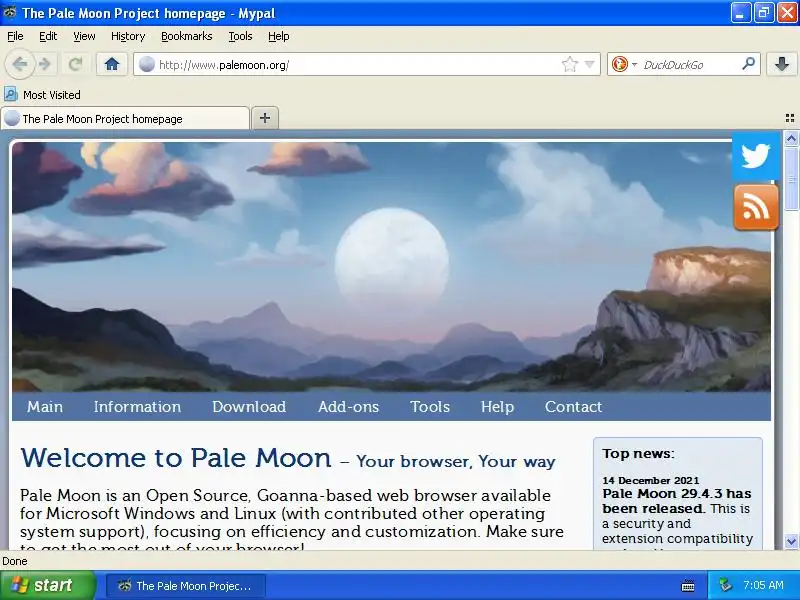Show all tabs with the grid icon

point(790,118)
